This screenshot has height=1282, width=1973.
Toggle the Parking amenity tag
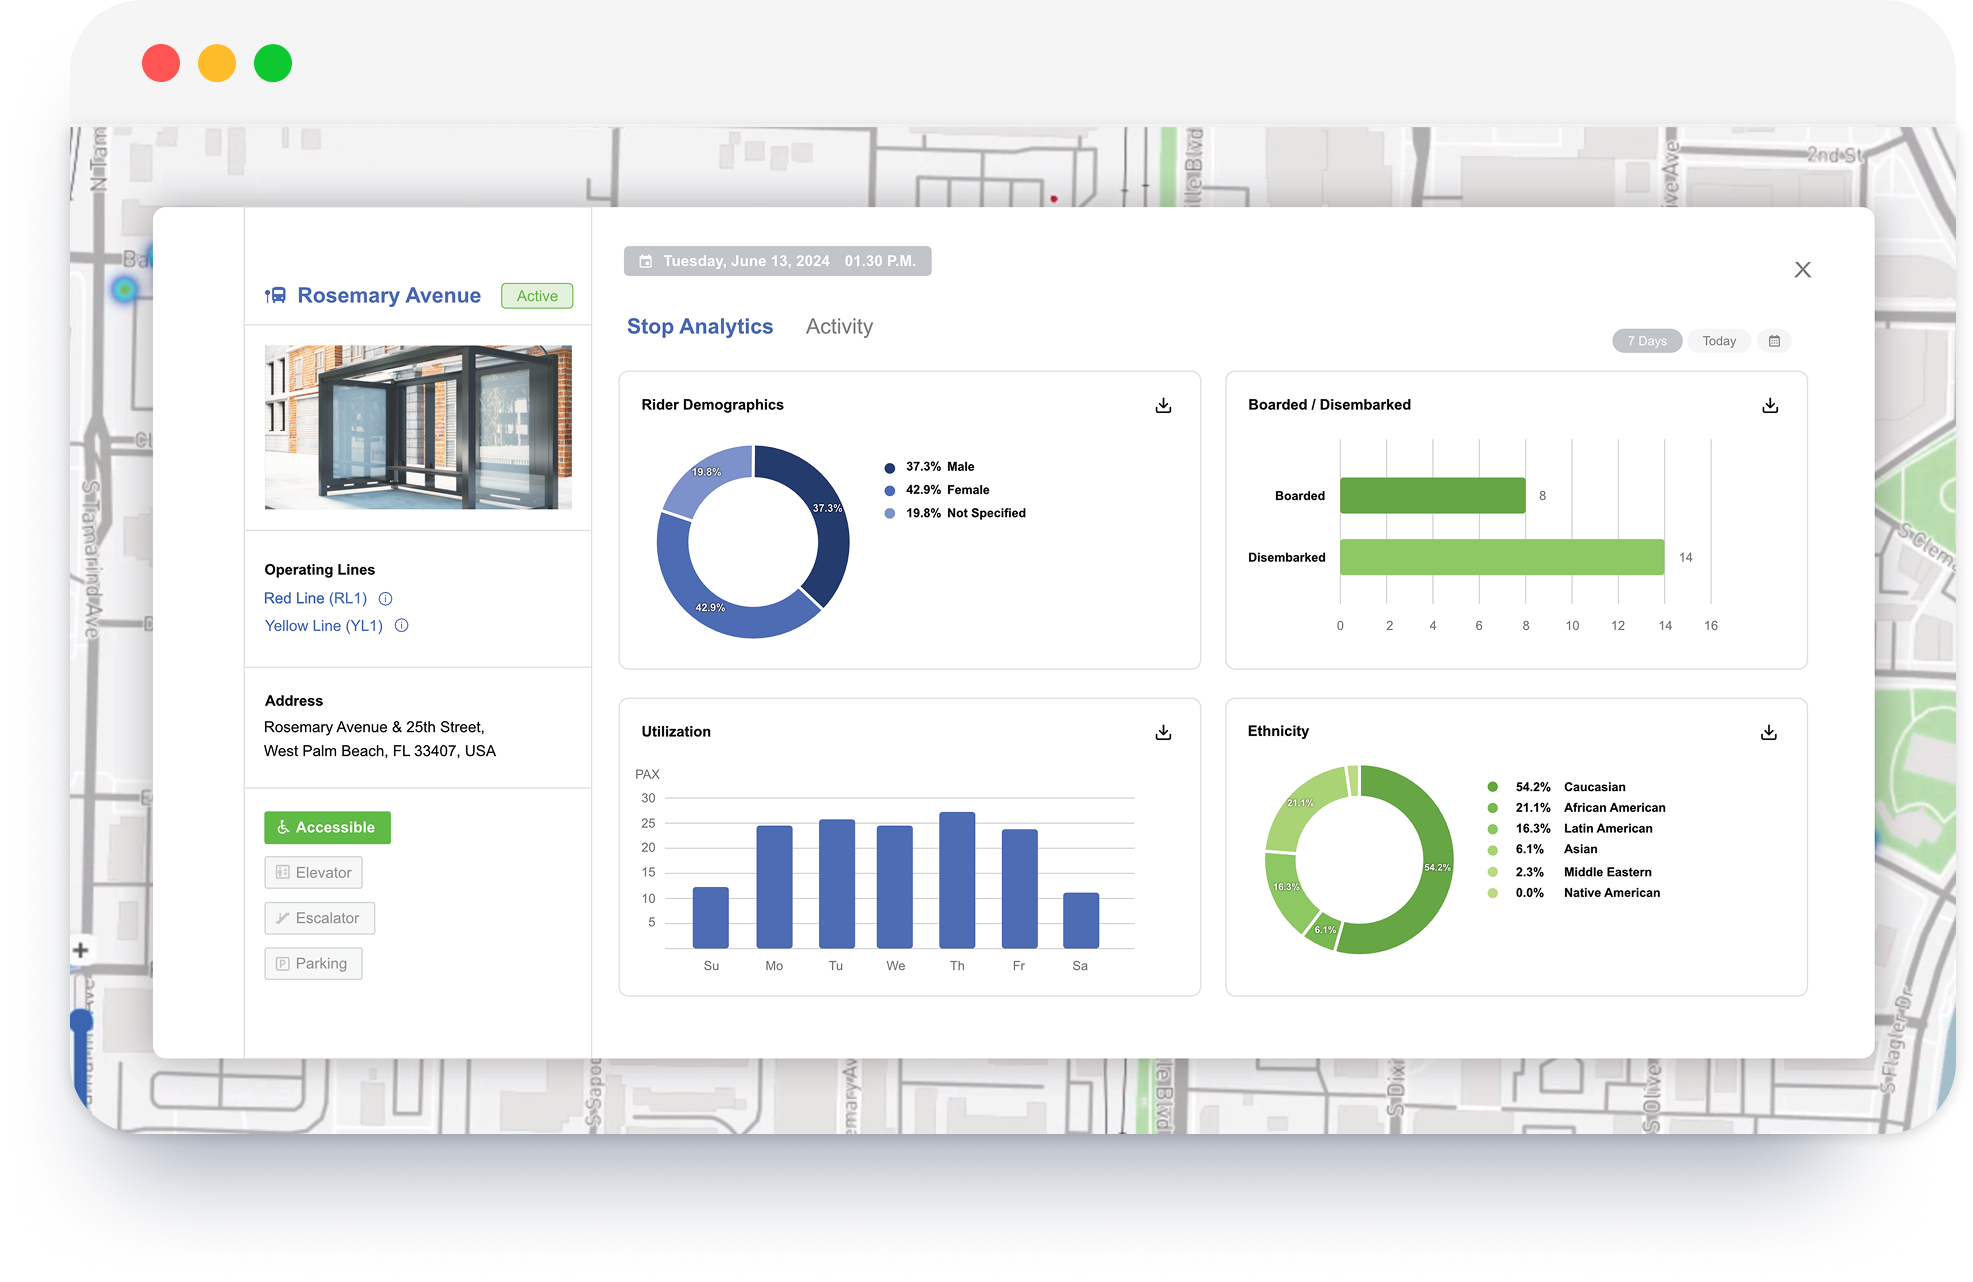click(313, 964)
